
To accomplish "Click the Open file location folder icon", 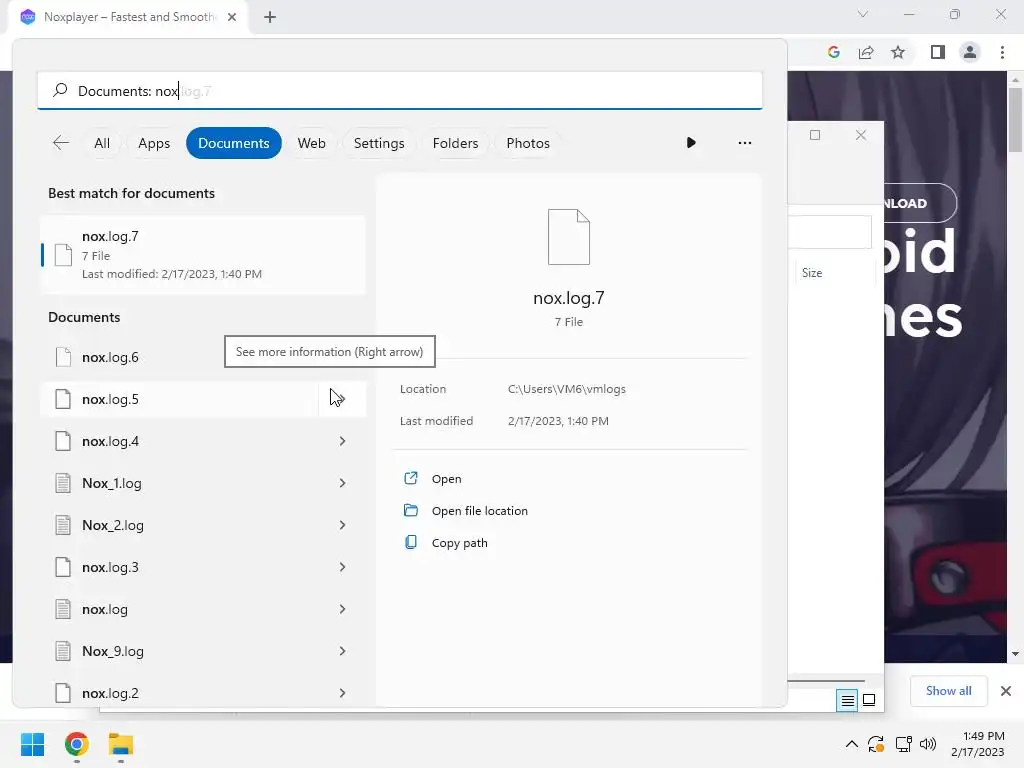I will [411, 510].
